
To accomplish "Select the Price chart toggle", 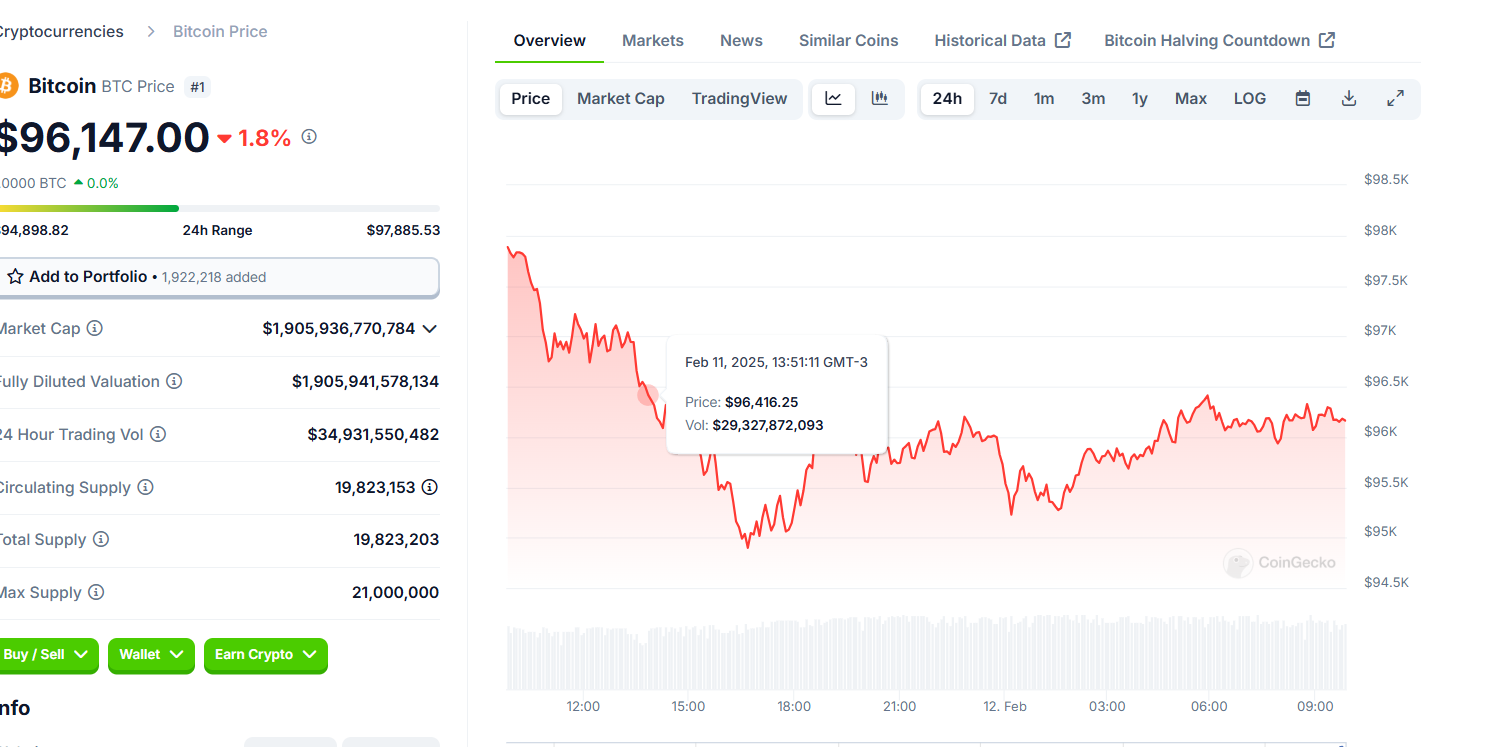I will click(x=530, y=98).
